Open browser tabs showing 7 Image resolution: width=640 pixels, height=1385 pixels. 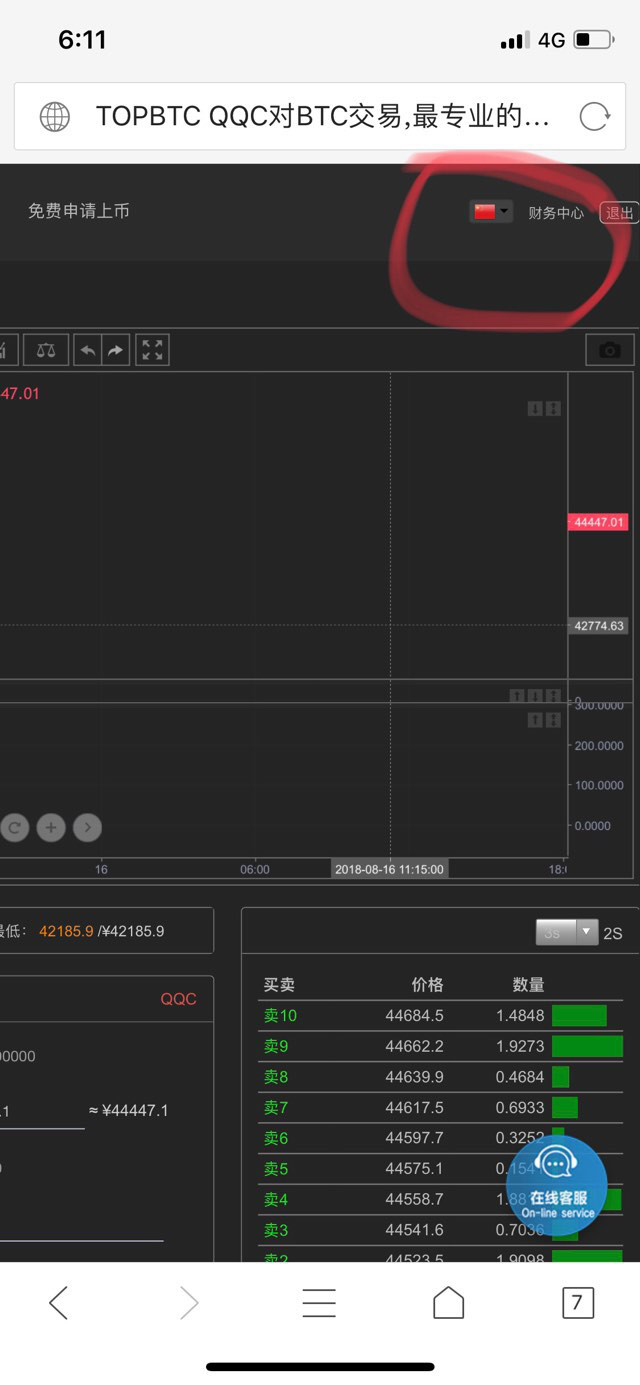(x=576, y=1303)
